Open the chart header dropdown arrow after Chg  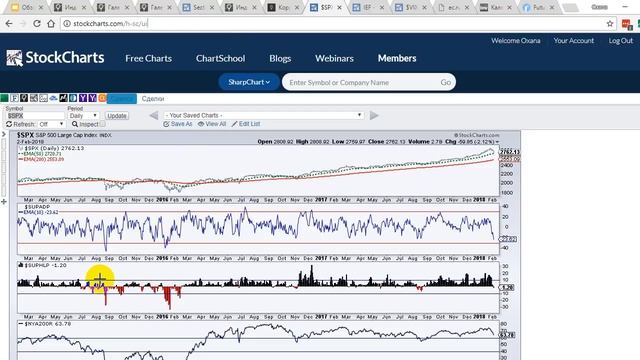click(497, 142)
